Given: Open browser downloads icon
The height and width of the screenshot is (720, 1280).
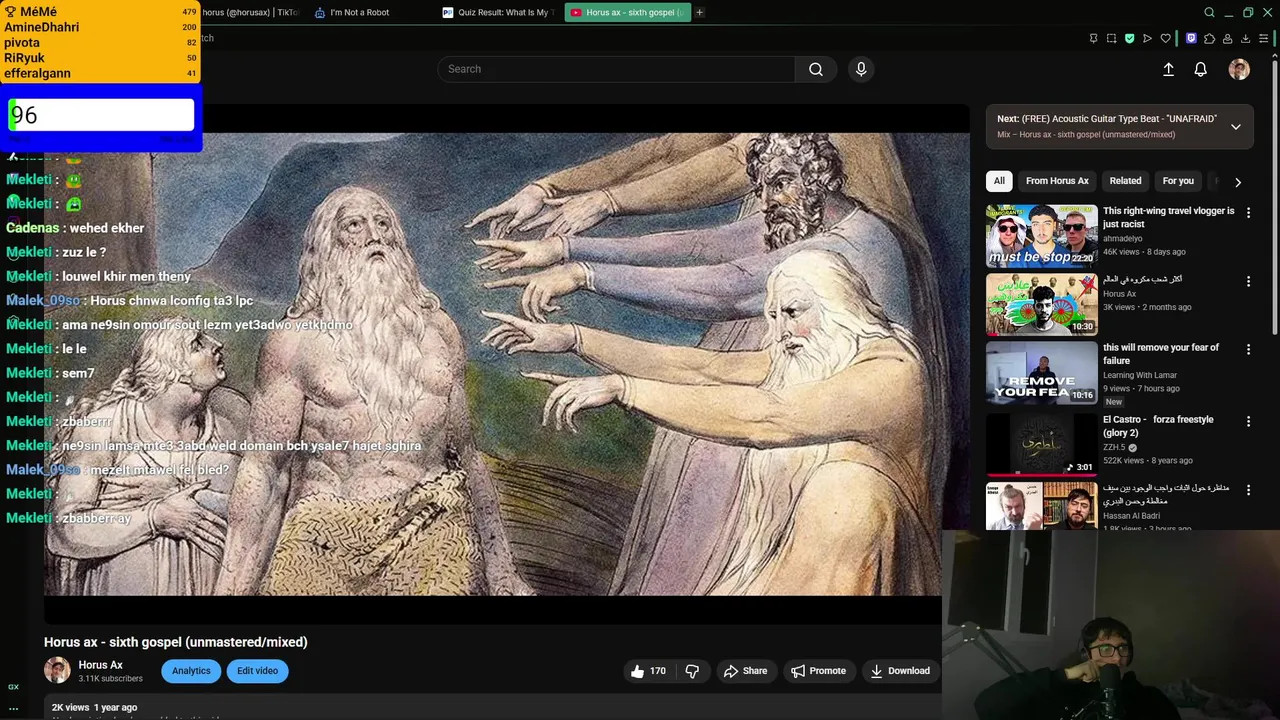Looking at the screenshot, I should (x=1245, y=38).
